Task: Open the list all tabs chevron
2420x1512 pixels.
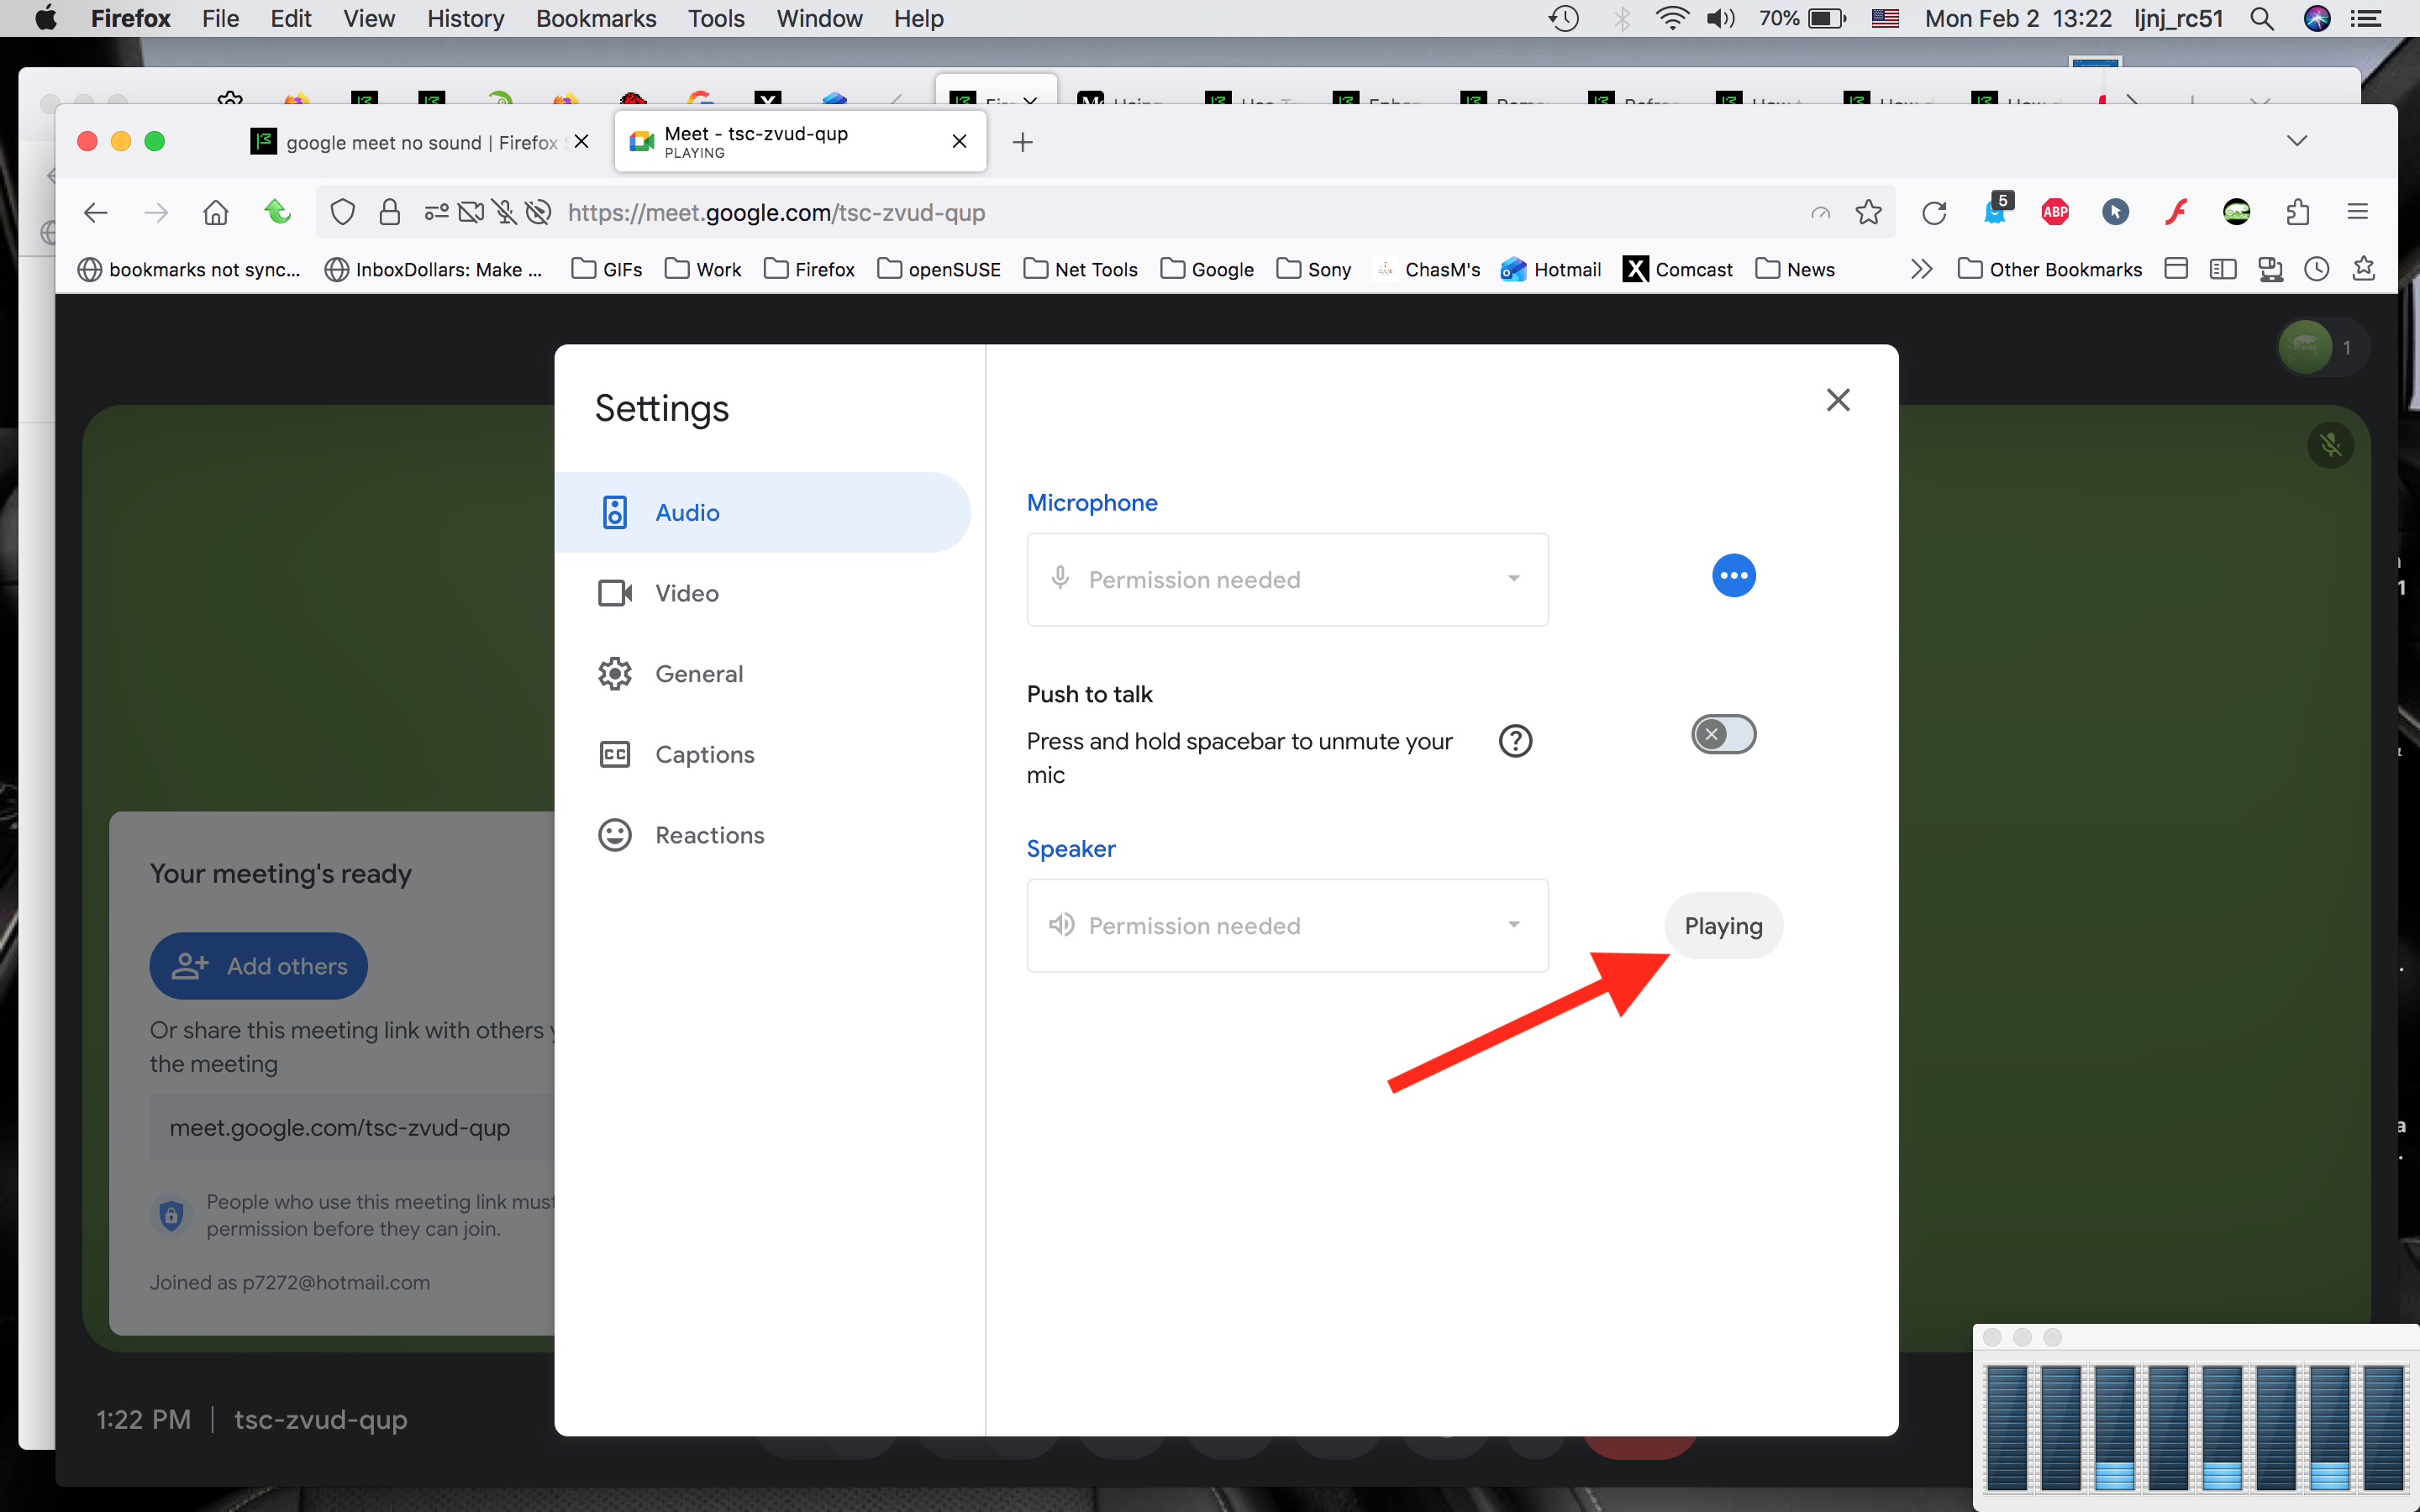Action: [2297, 141]
